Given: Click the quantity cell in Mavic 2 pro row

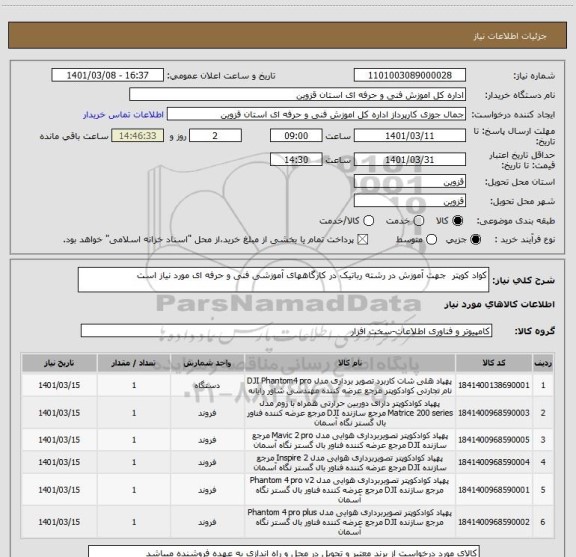Looking at the screenshot, I should pyautogui.click(x=134, y=440).
